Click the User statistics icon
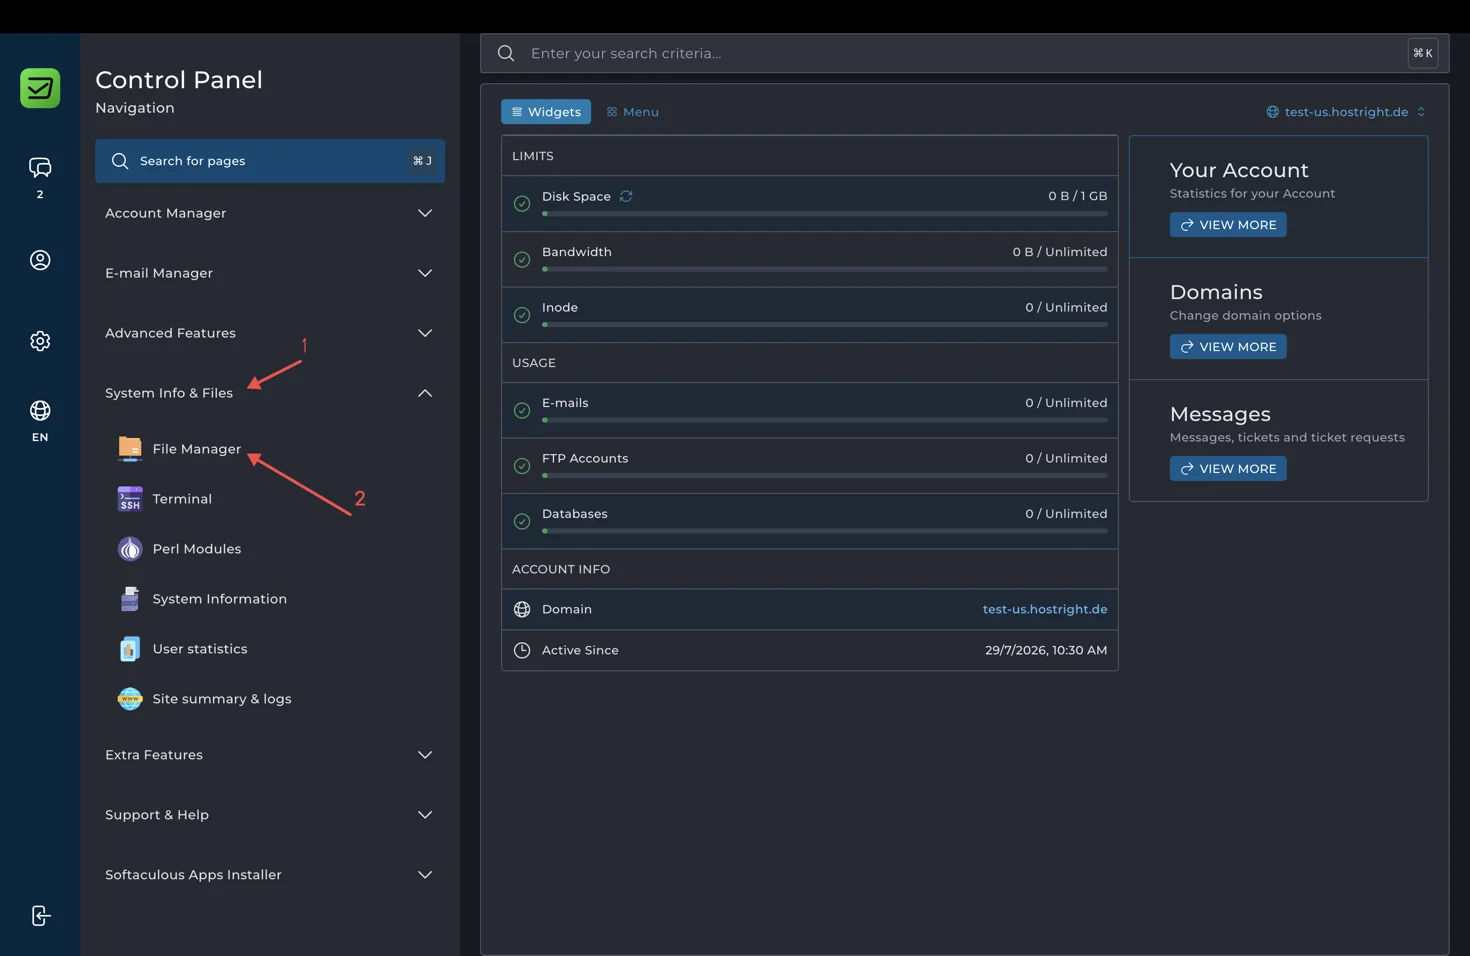Screen dimensions: 1470x956 coord(130,649)
